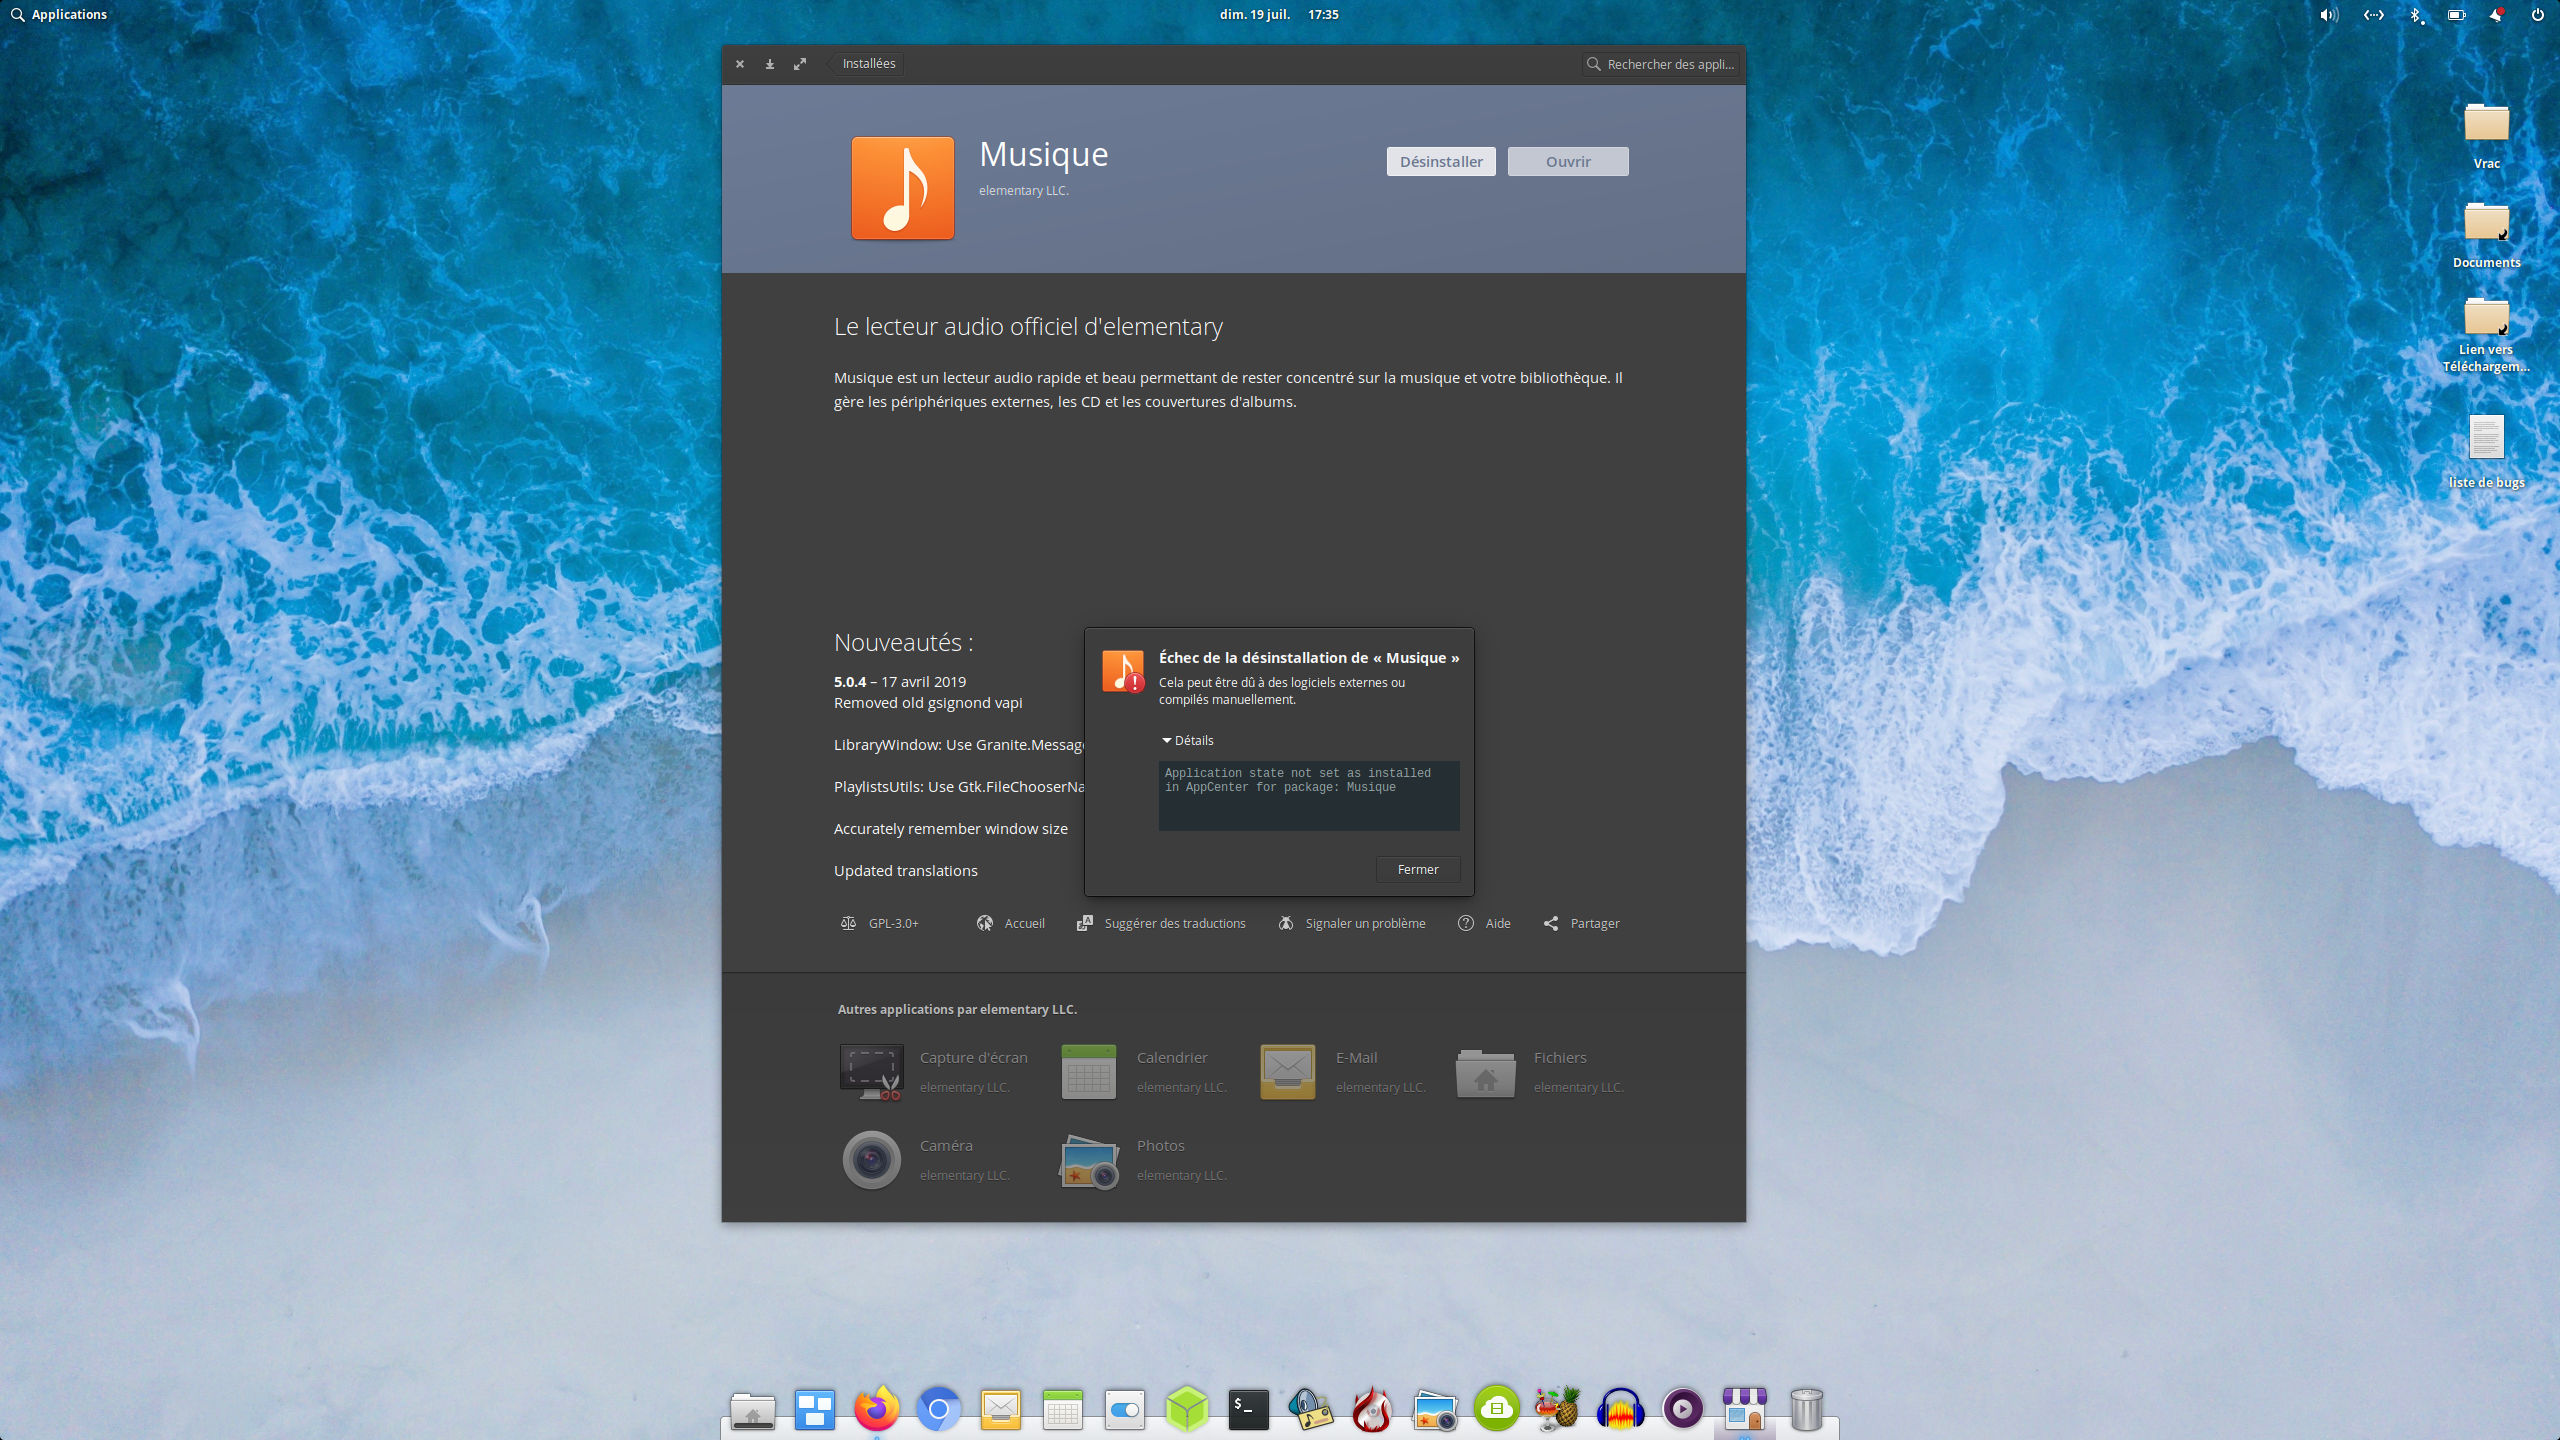The image size is (2560, 1440).
Task: Open E-Mail app entry
Action: pos(1343,1071)
